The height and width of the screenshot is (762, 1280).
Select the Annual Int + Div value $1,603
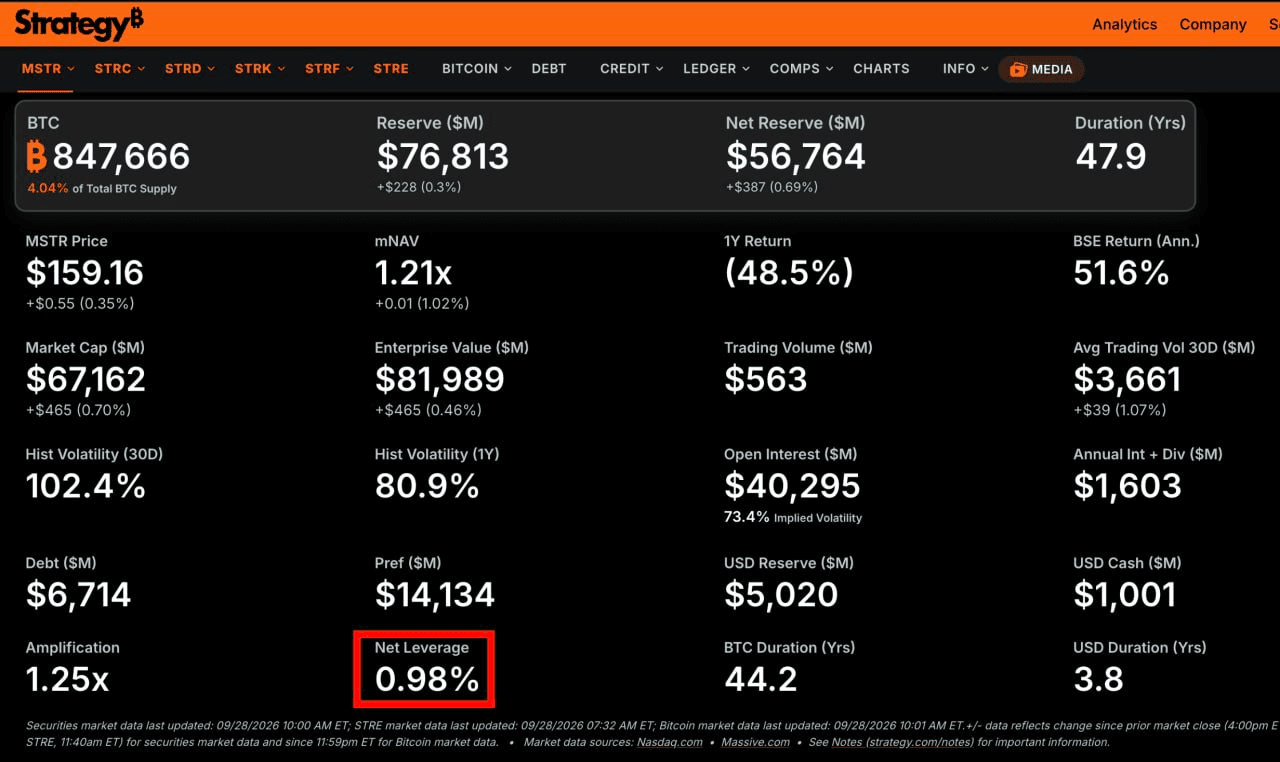pos(1128,486)
